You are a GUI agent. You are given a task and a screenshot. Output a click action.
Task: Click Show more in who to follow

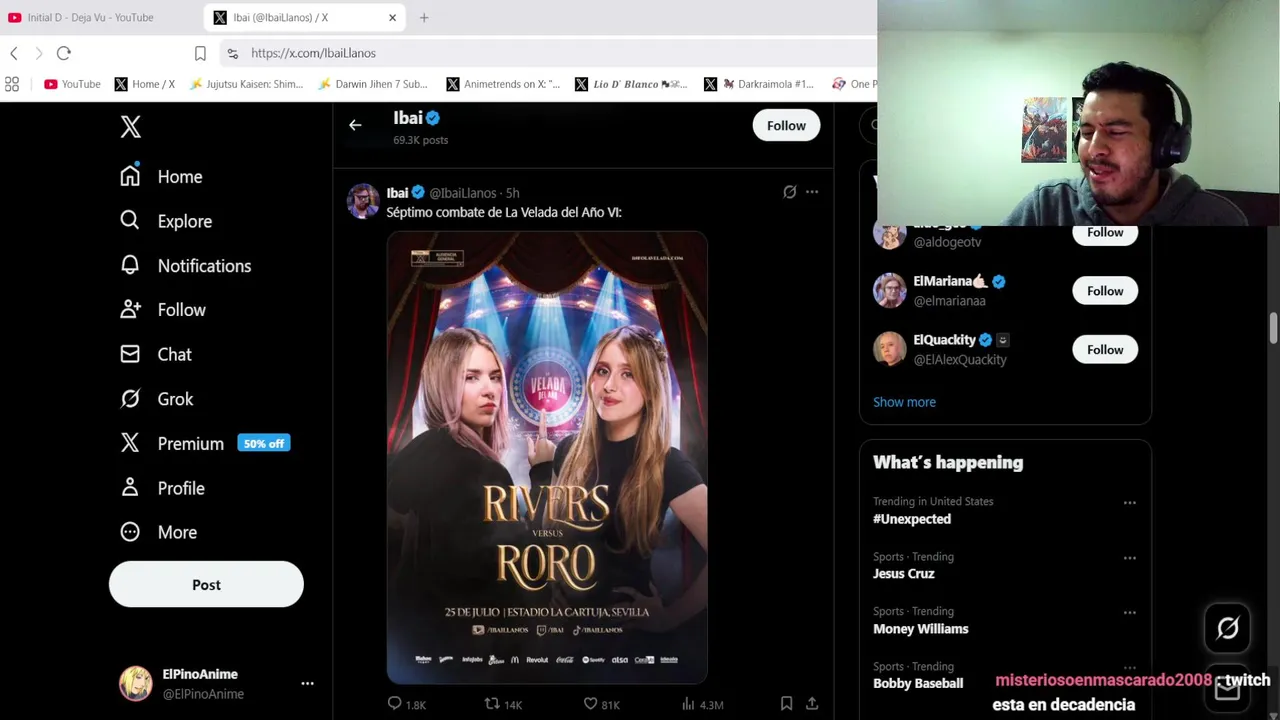(x=904, y=402)
